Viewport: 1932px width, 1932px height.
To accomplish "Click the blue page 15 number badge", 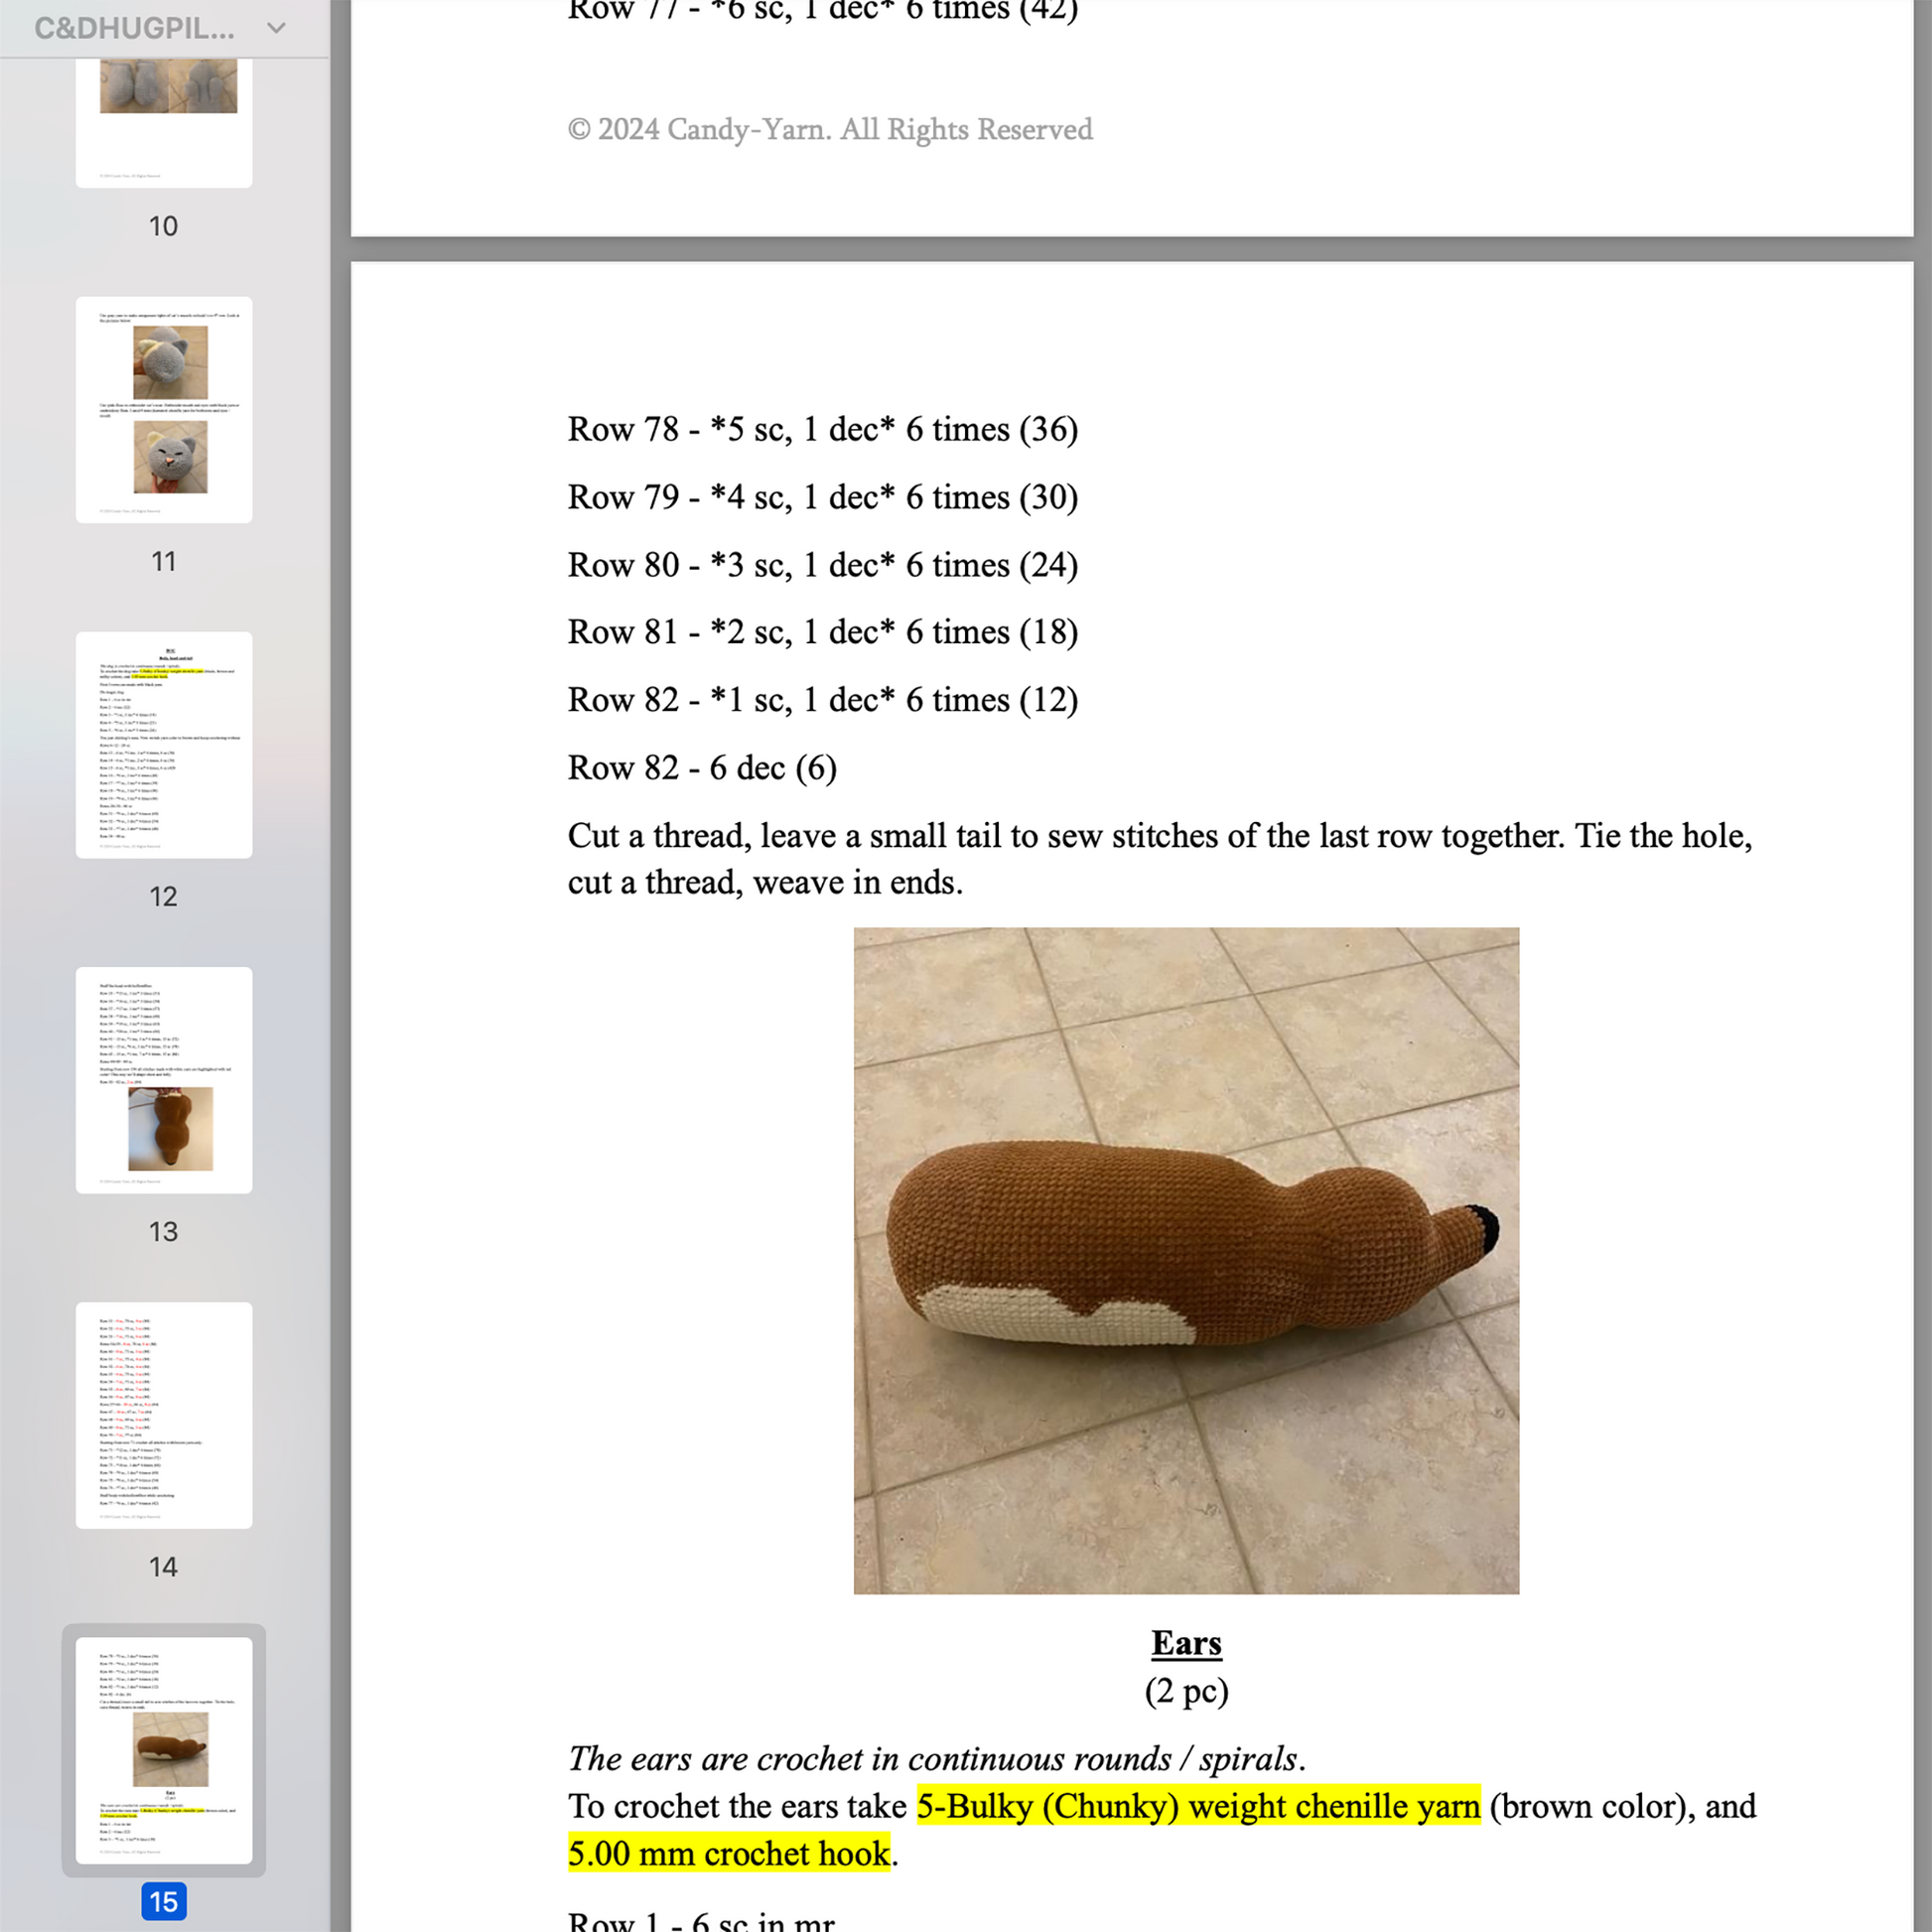I will pyautogui.click(x=164, y=1901).
